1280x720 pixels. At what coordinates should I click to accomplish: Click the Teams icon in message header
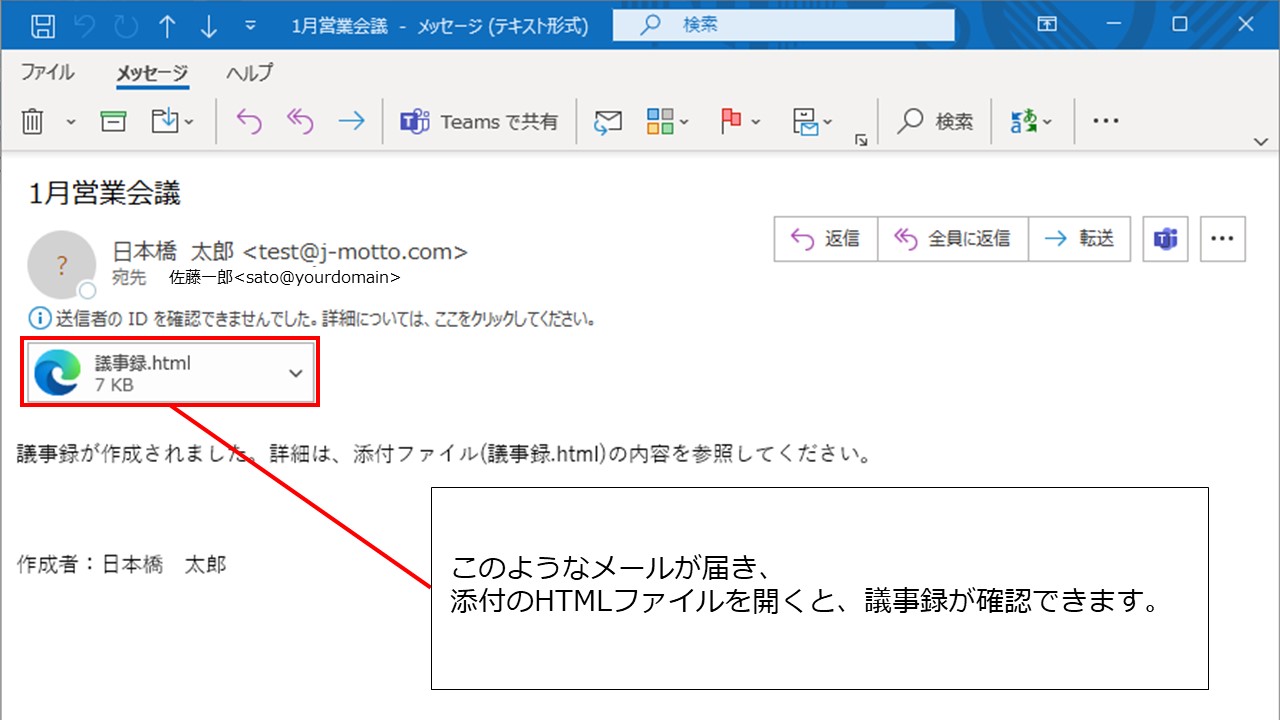1165,239
